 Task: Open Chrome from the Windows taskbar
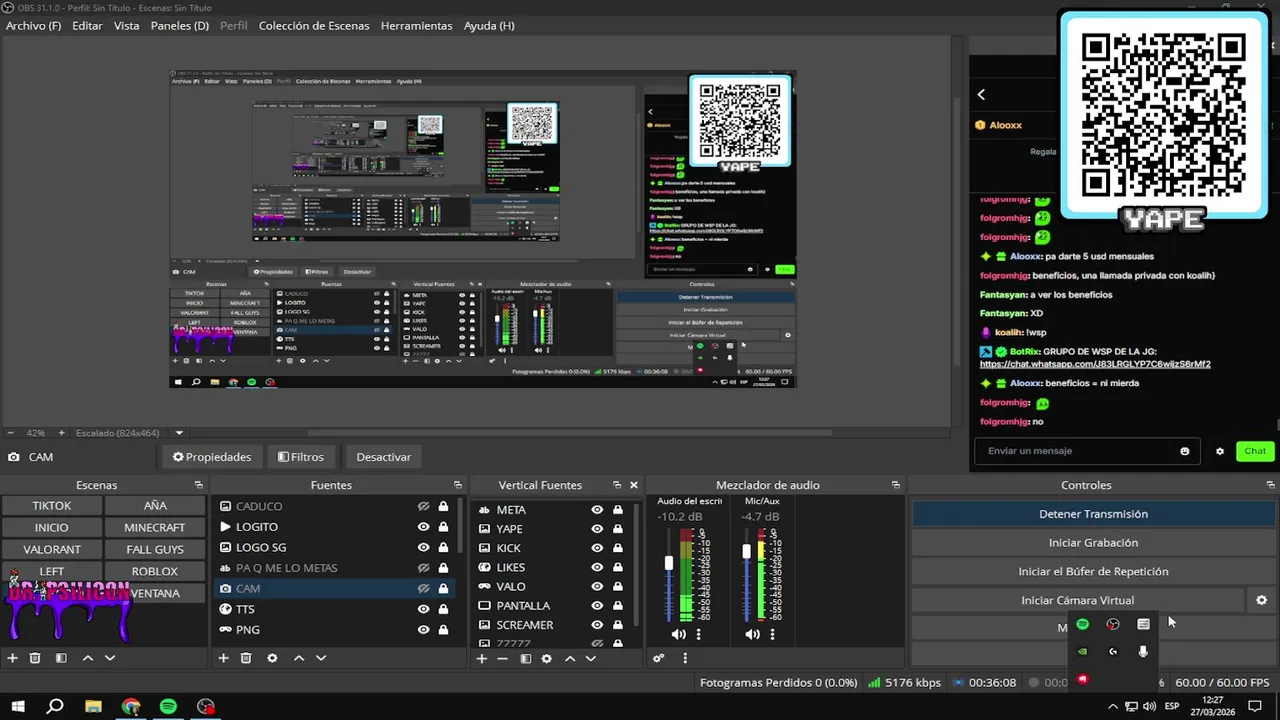(131, 706)
